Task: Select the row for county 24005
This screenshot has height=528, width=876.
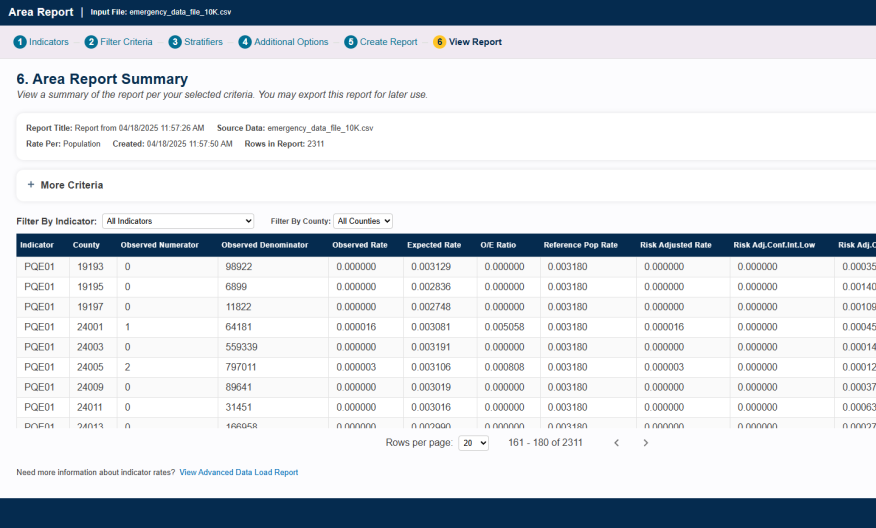Action: (88, 367)
